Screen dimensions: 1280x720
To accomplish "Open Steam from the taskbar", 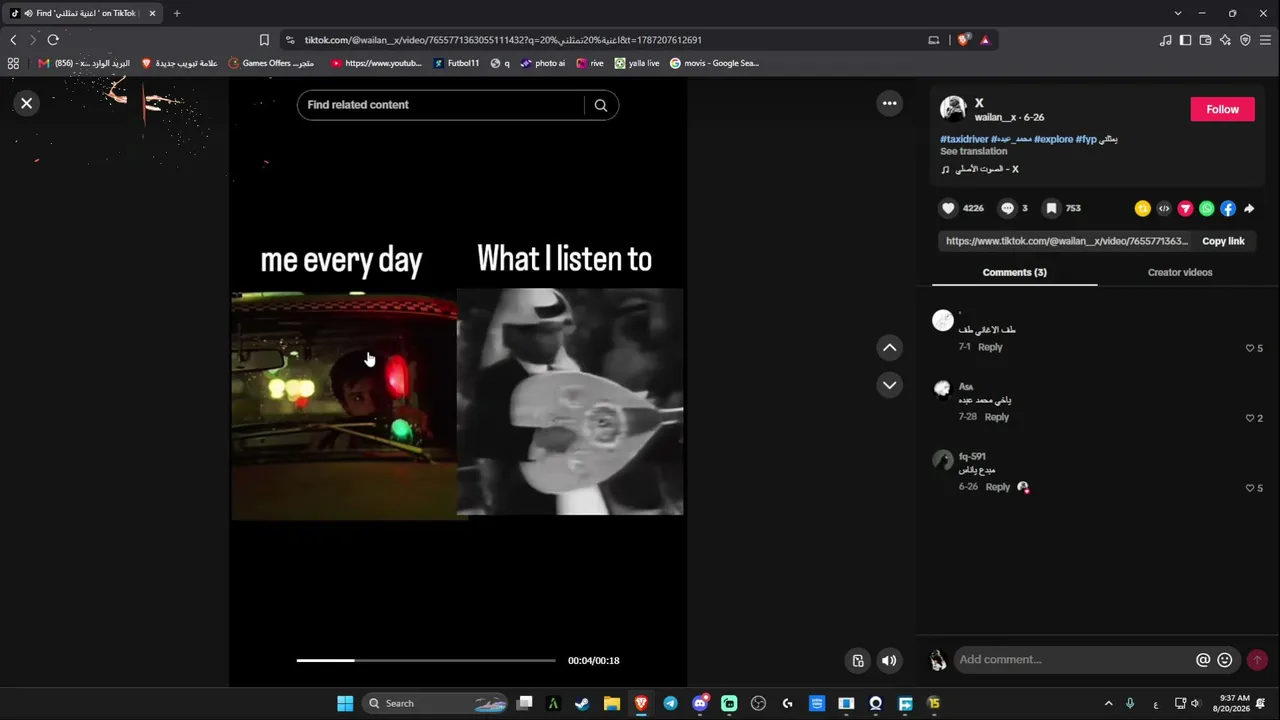I will [x=582, y=703].
